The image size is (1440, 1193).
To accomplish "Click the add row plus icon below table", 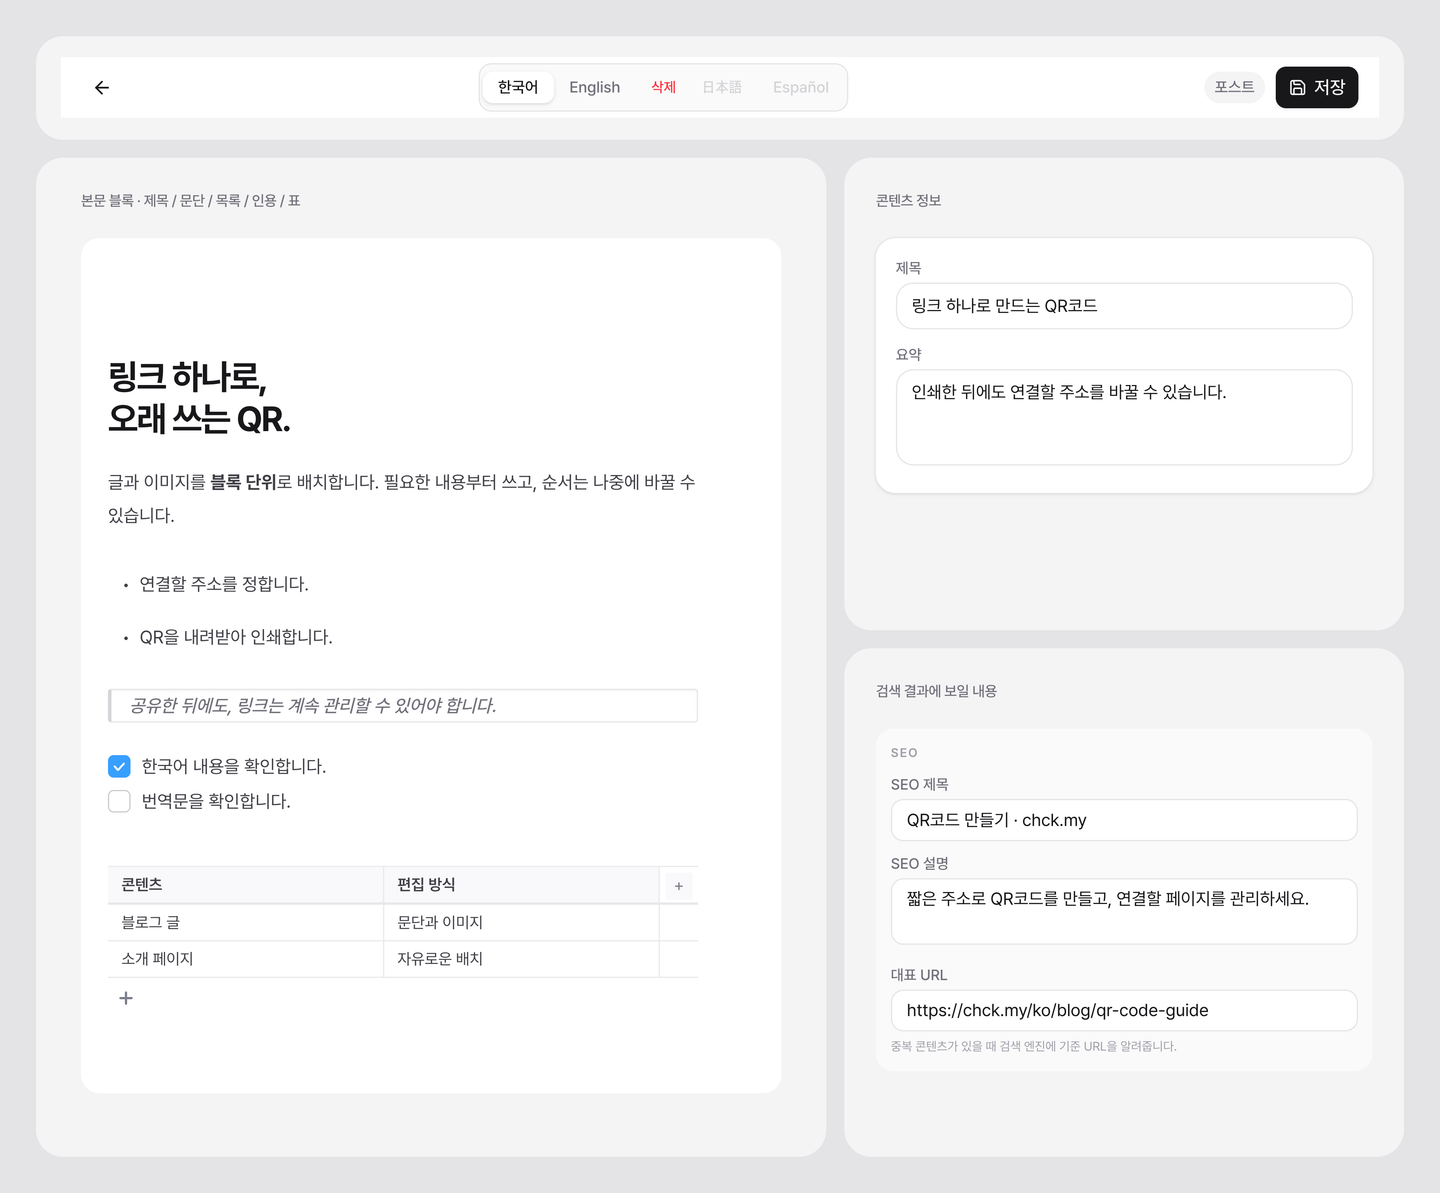I will pyautogui.click(x=126, y=998).
